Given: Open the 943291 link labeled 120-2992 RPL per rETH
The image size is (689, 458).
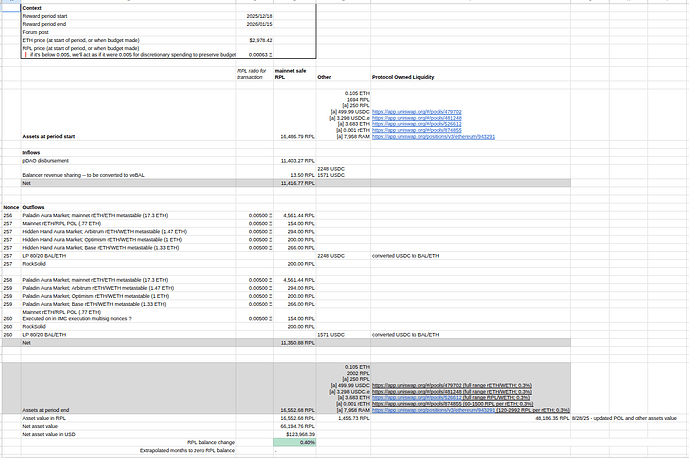Looking at the screenshot, I should [x=471, y=410].
